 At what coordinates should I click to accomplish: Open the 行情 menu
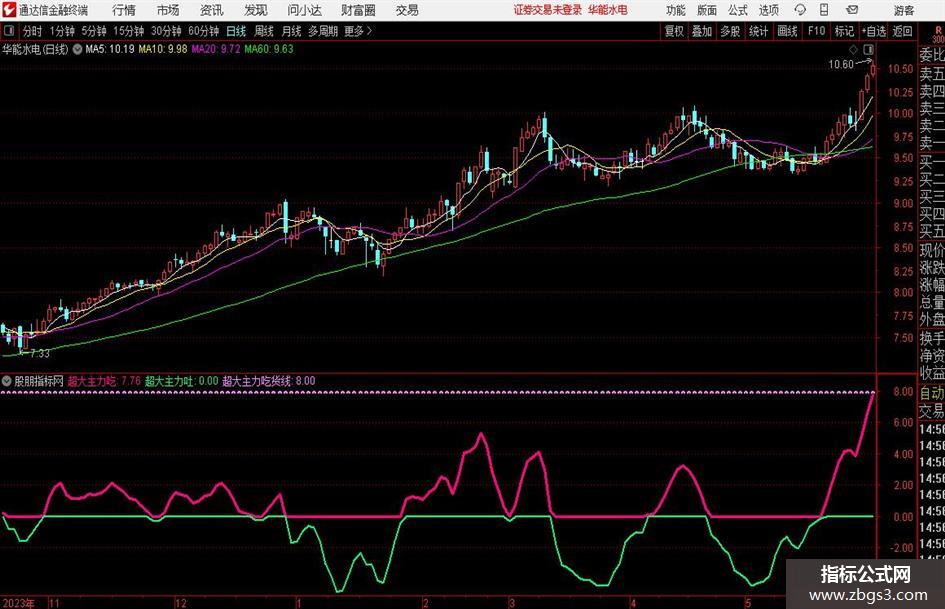[x=124, y=10]
